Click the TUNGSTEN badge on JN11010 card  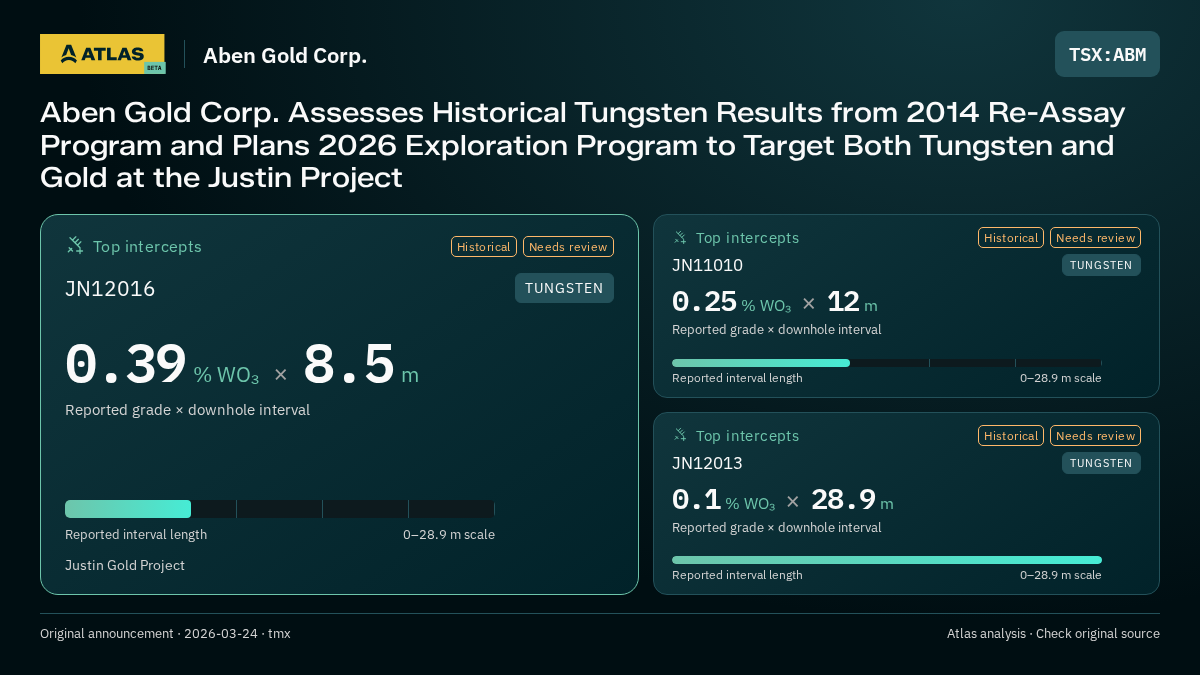(x=1101, y=265)
